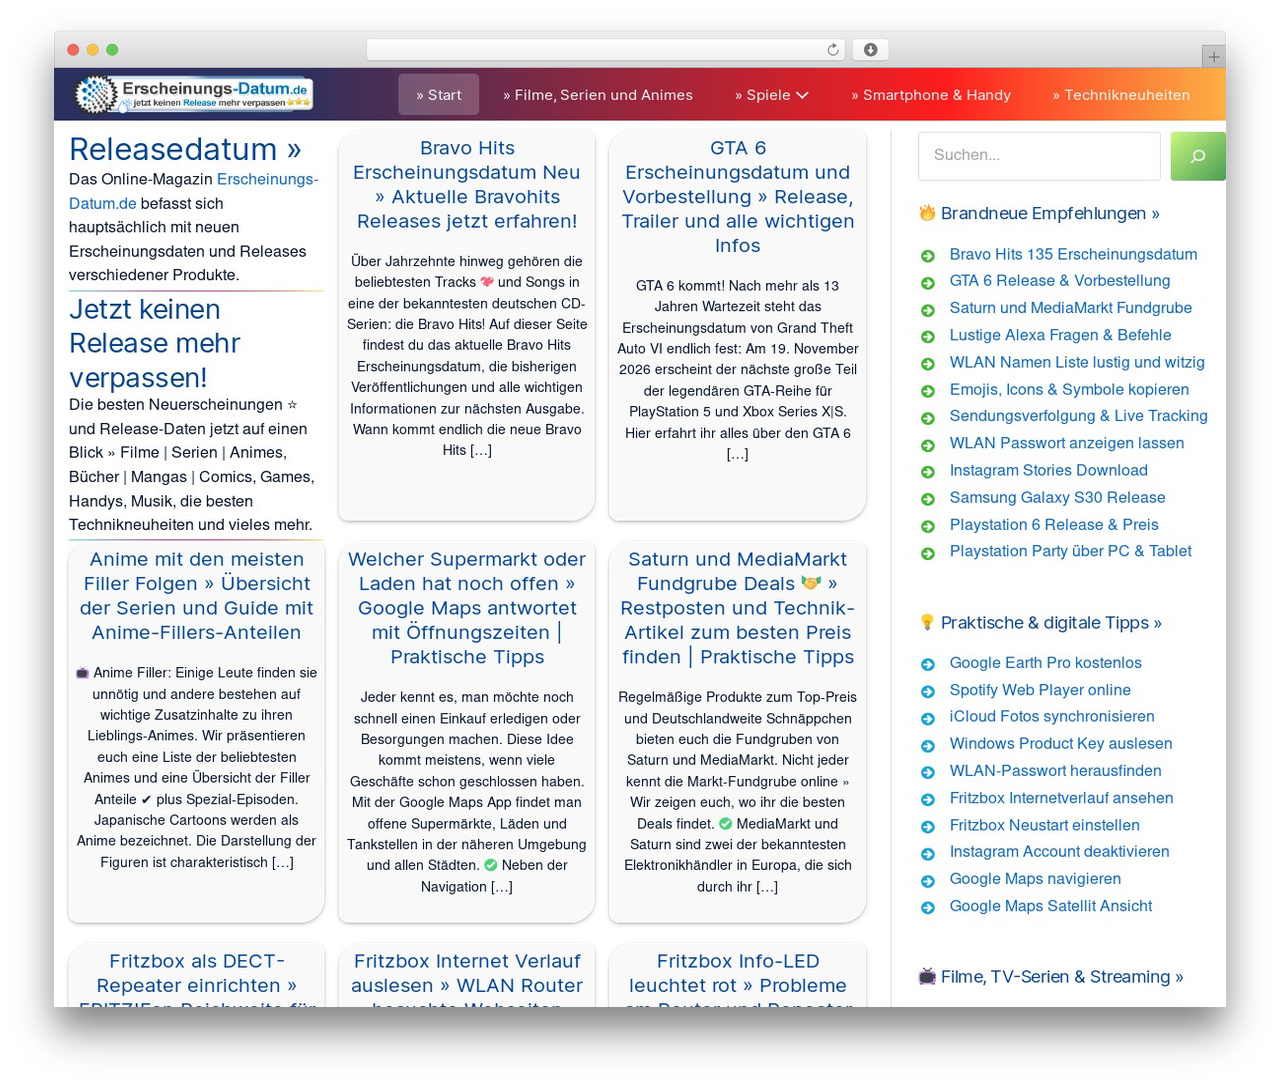Open WLAN Namen Liste lustig link
Image resolution: width=1280 pixels, height=1084 pixels.
[x=1077, y=362]
